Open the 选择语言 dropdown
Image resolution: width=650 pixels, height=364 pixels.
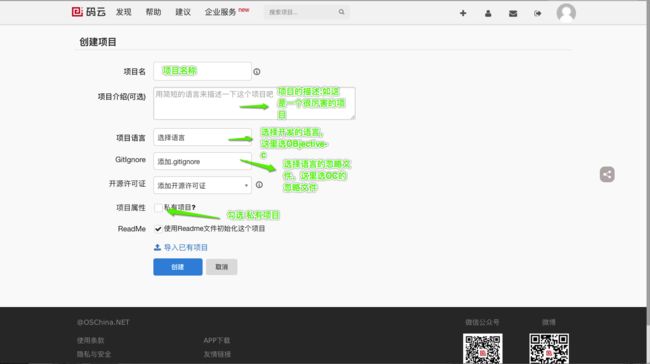tap(202, 137)
